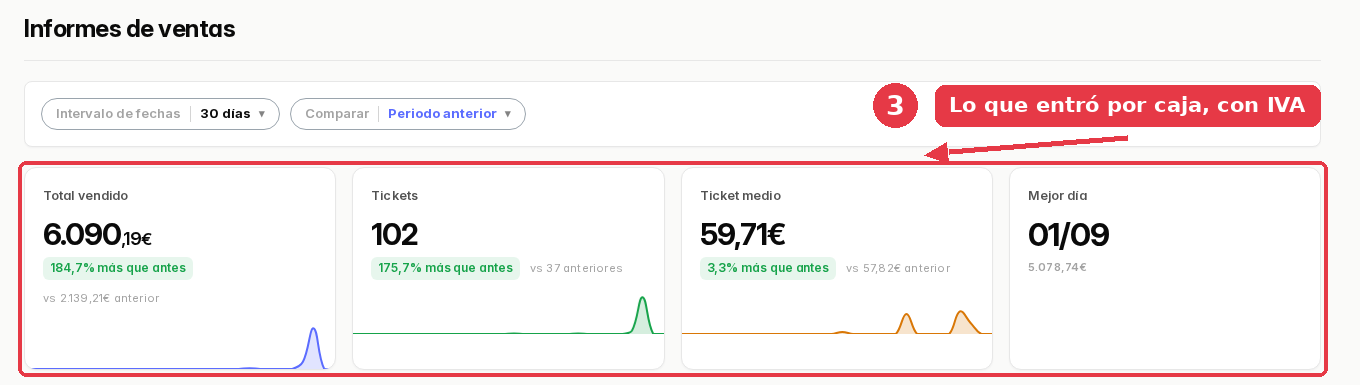The height and width of the screenshot is (385, 1360).
Task: Click the 6.090,19€ total value
Action: tap(97, 235)
